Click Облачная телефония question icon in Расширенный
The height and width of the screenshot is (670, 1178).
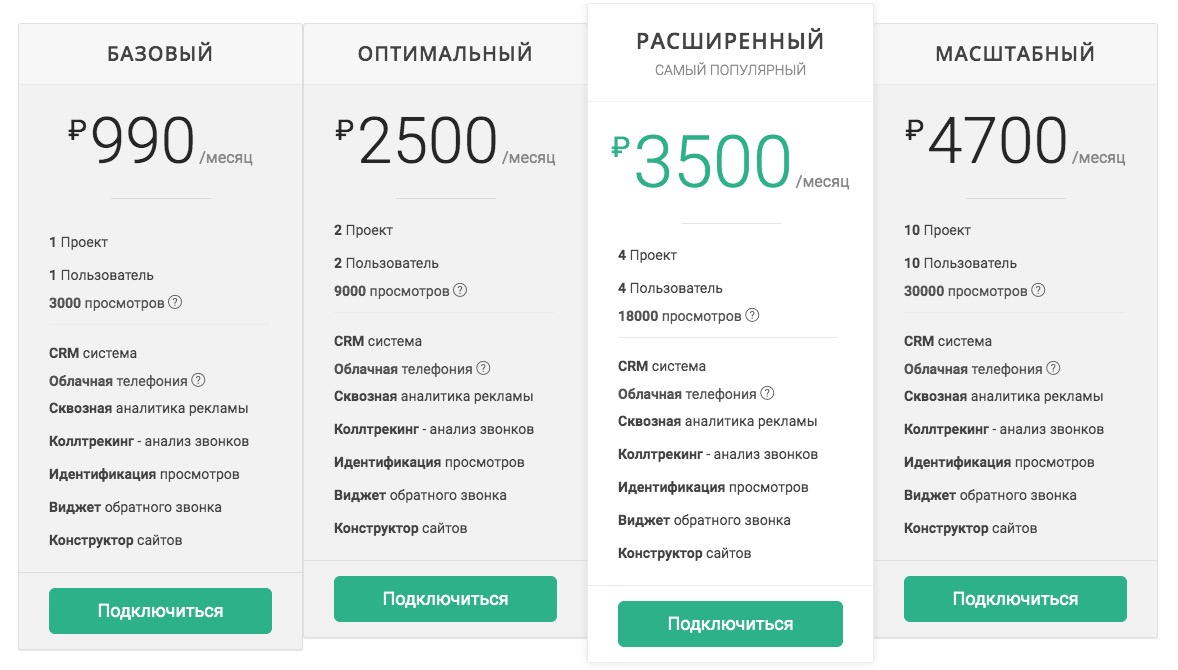[767, 393]
